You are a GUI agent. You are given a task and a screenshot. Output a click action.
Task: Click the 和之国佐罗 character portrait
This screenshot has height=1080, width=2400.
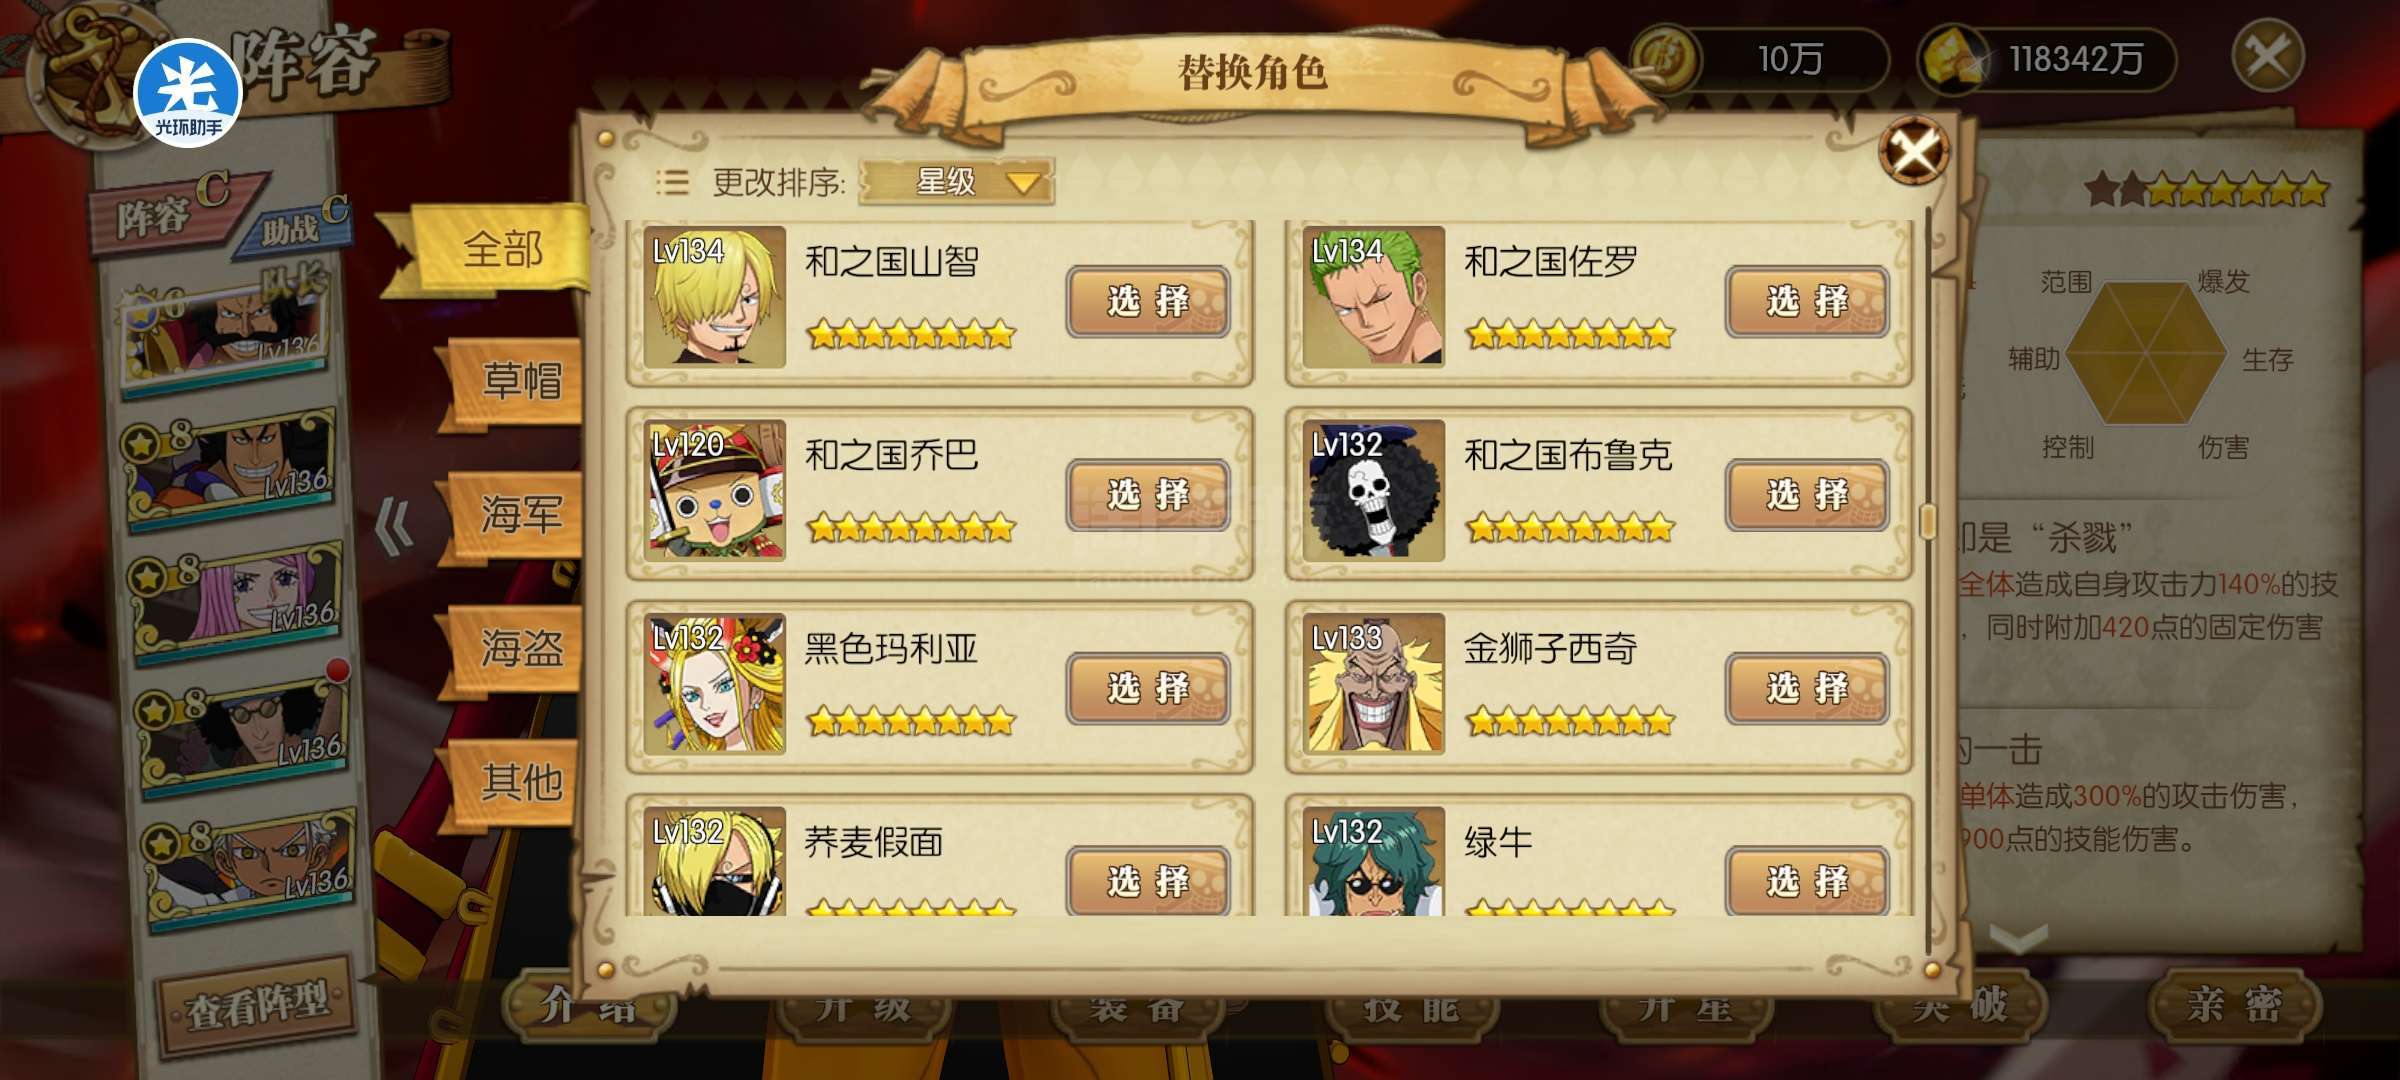pyautogui.click(x=1374, y=296)
